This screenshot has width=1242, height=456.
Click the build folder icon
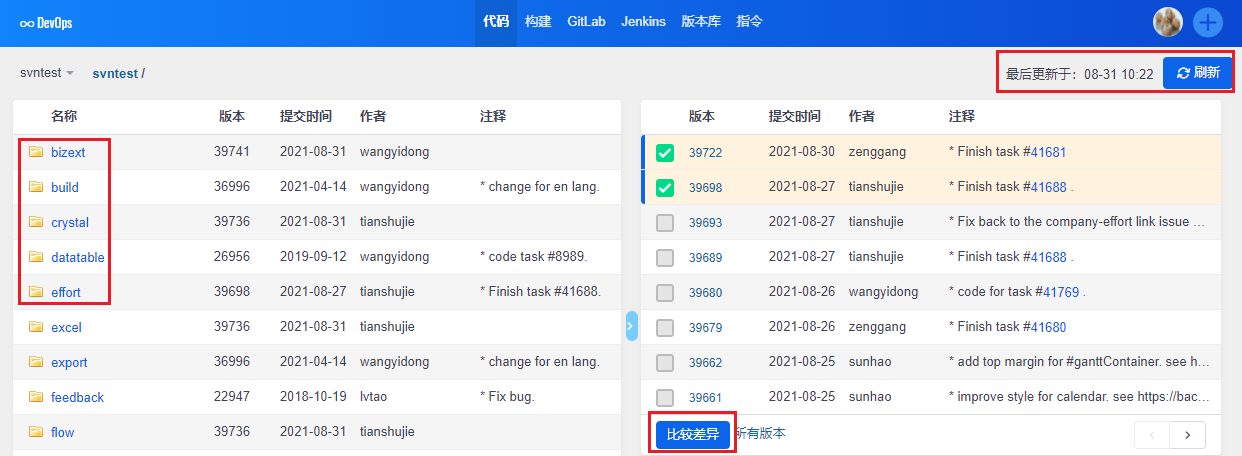click(36, 187)
